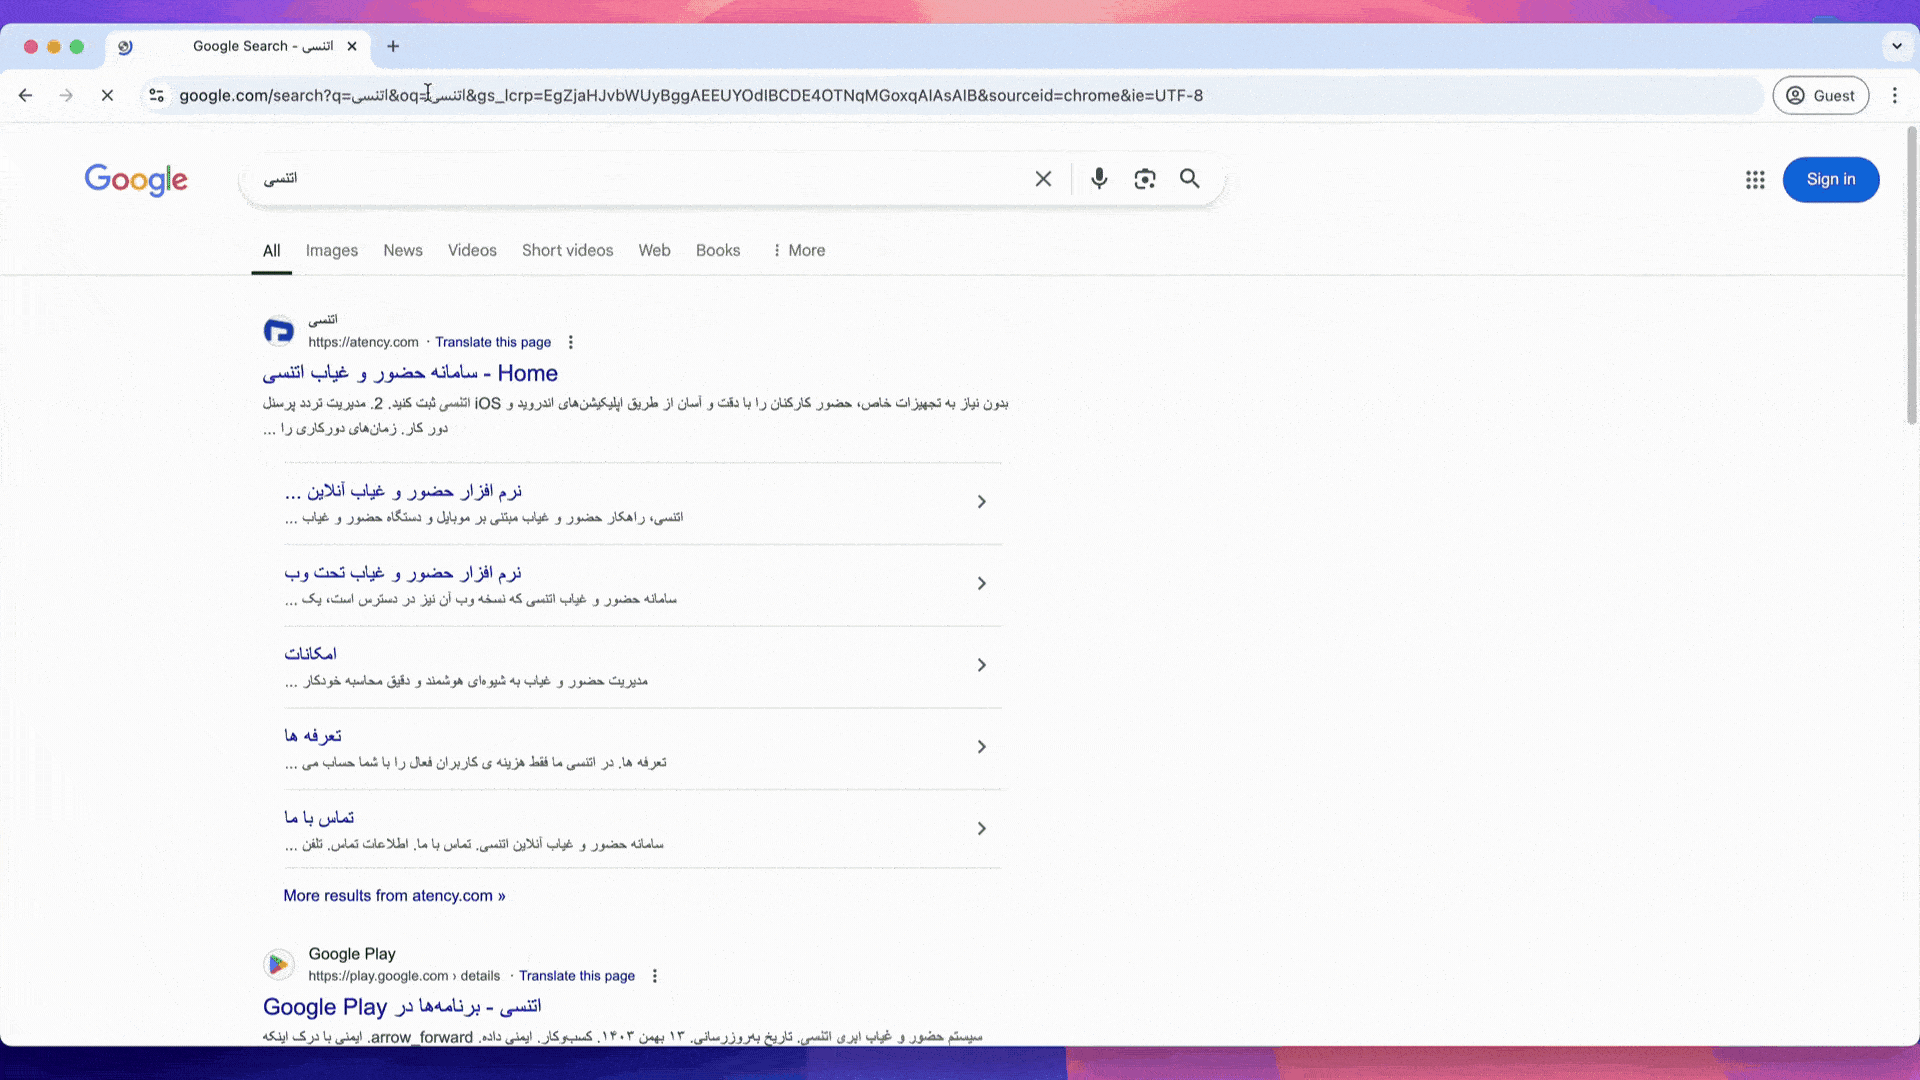The image size is (1920, 1080).
Task: Clear the search box text
Action: (x=1043, y=179)
